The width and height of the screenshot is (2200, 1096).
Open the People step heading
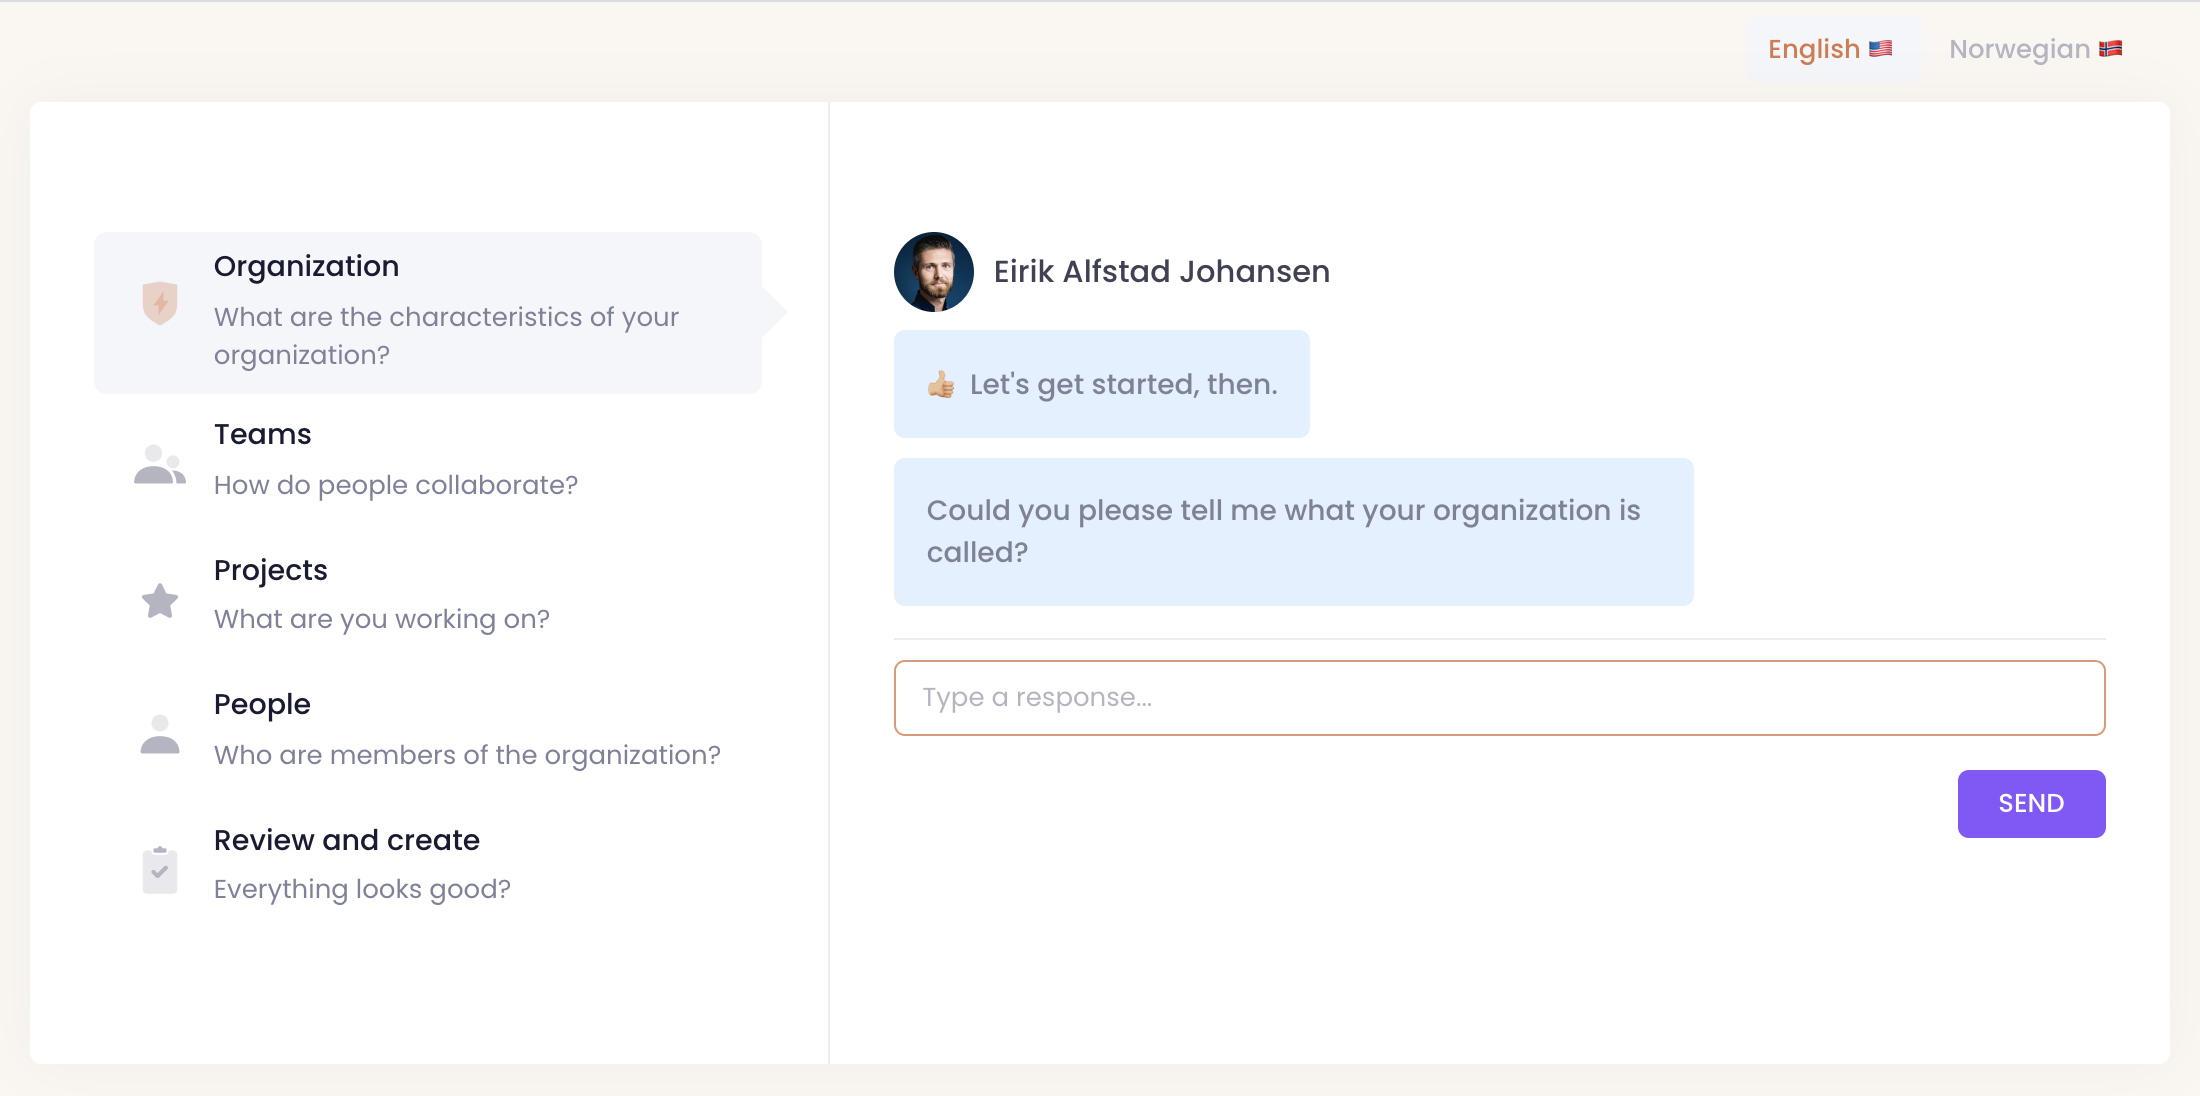click(x=262, y=704)
